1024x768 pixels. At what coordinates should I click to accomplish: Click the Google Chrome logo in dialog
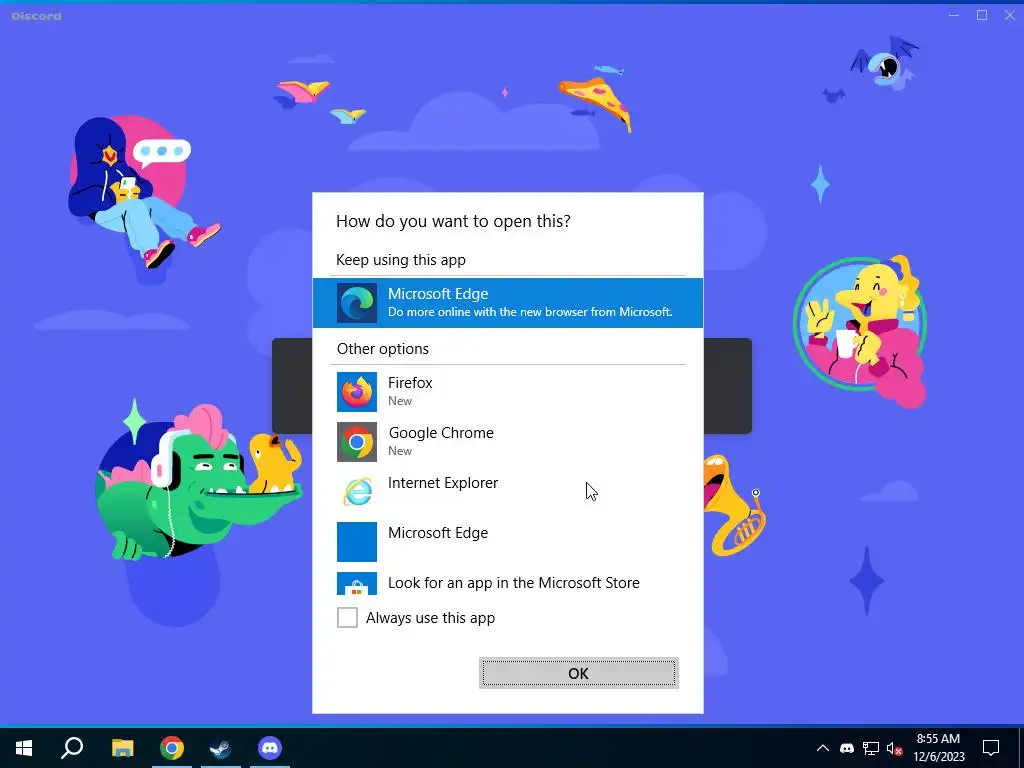pos(357,442)
